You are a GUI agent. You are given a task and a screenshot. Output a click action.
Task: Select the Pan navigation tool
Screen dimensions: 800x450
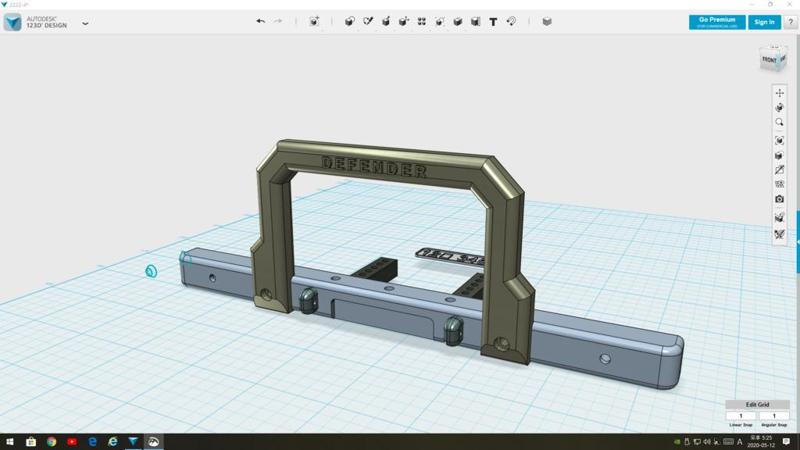click(x=780, y=93)
